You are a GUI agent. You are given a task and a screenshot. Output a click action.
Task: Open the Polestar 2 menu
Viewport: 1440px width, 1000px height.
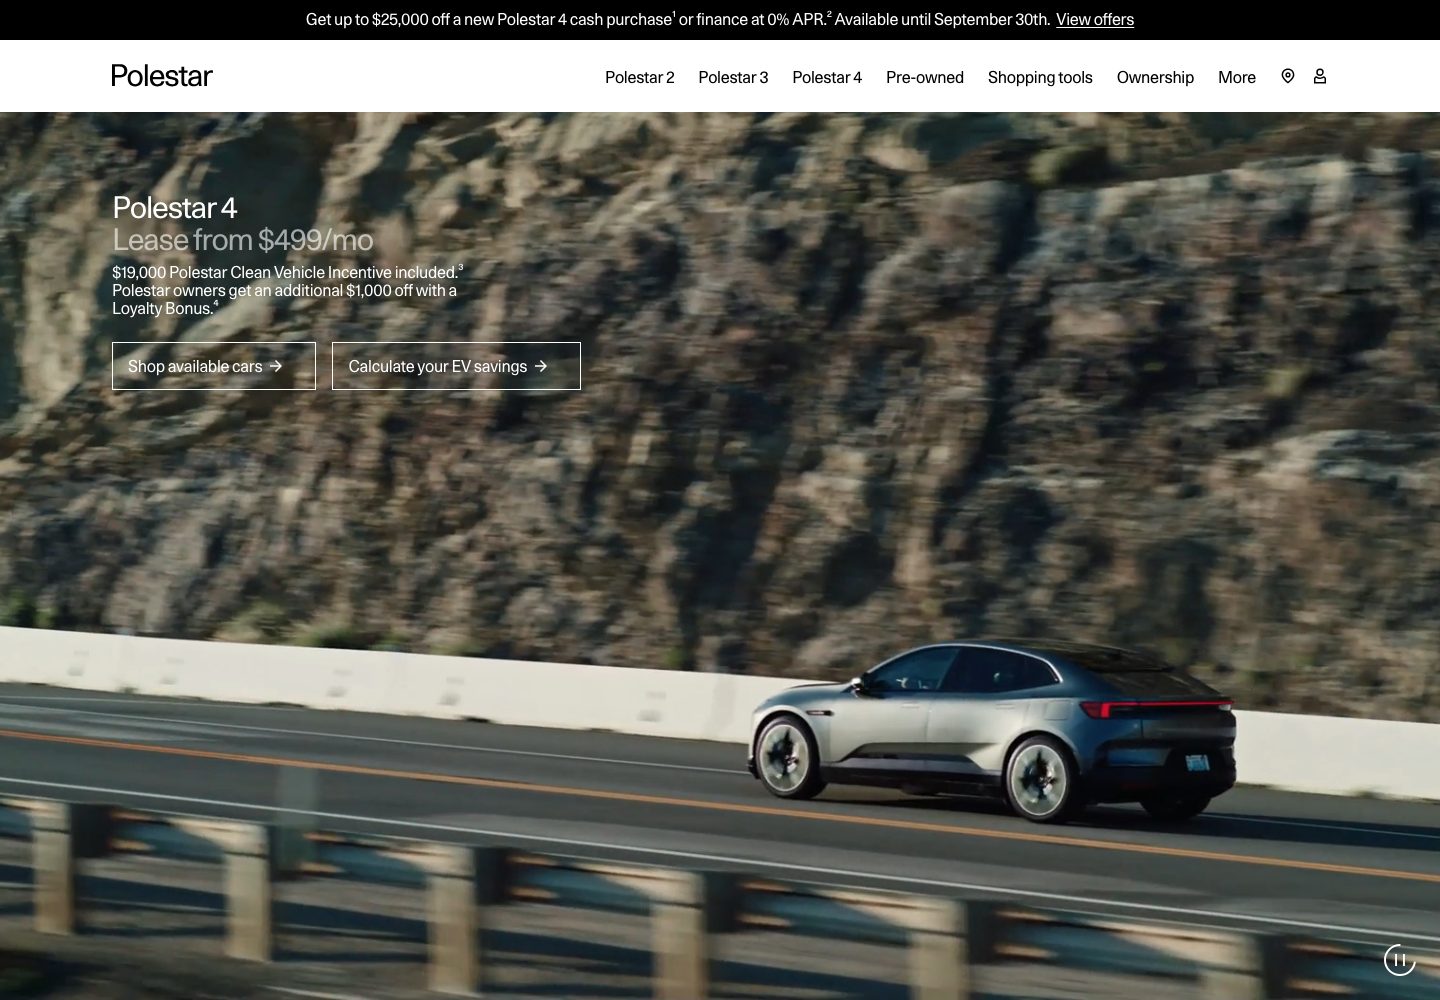tap(640, 77)
